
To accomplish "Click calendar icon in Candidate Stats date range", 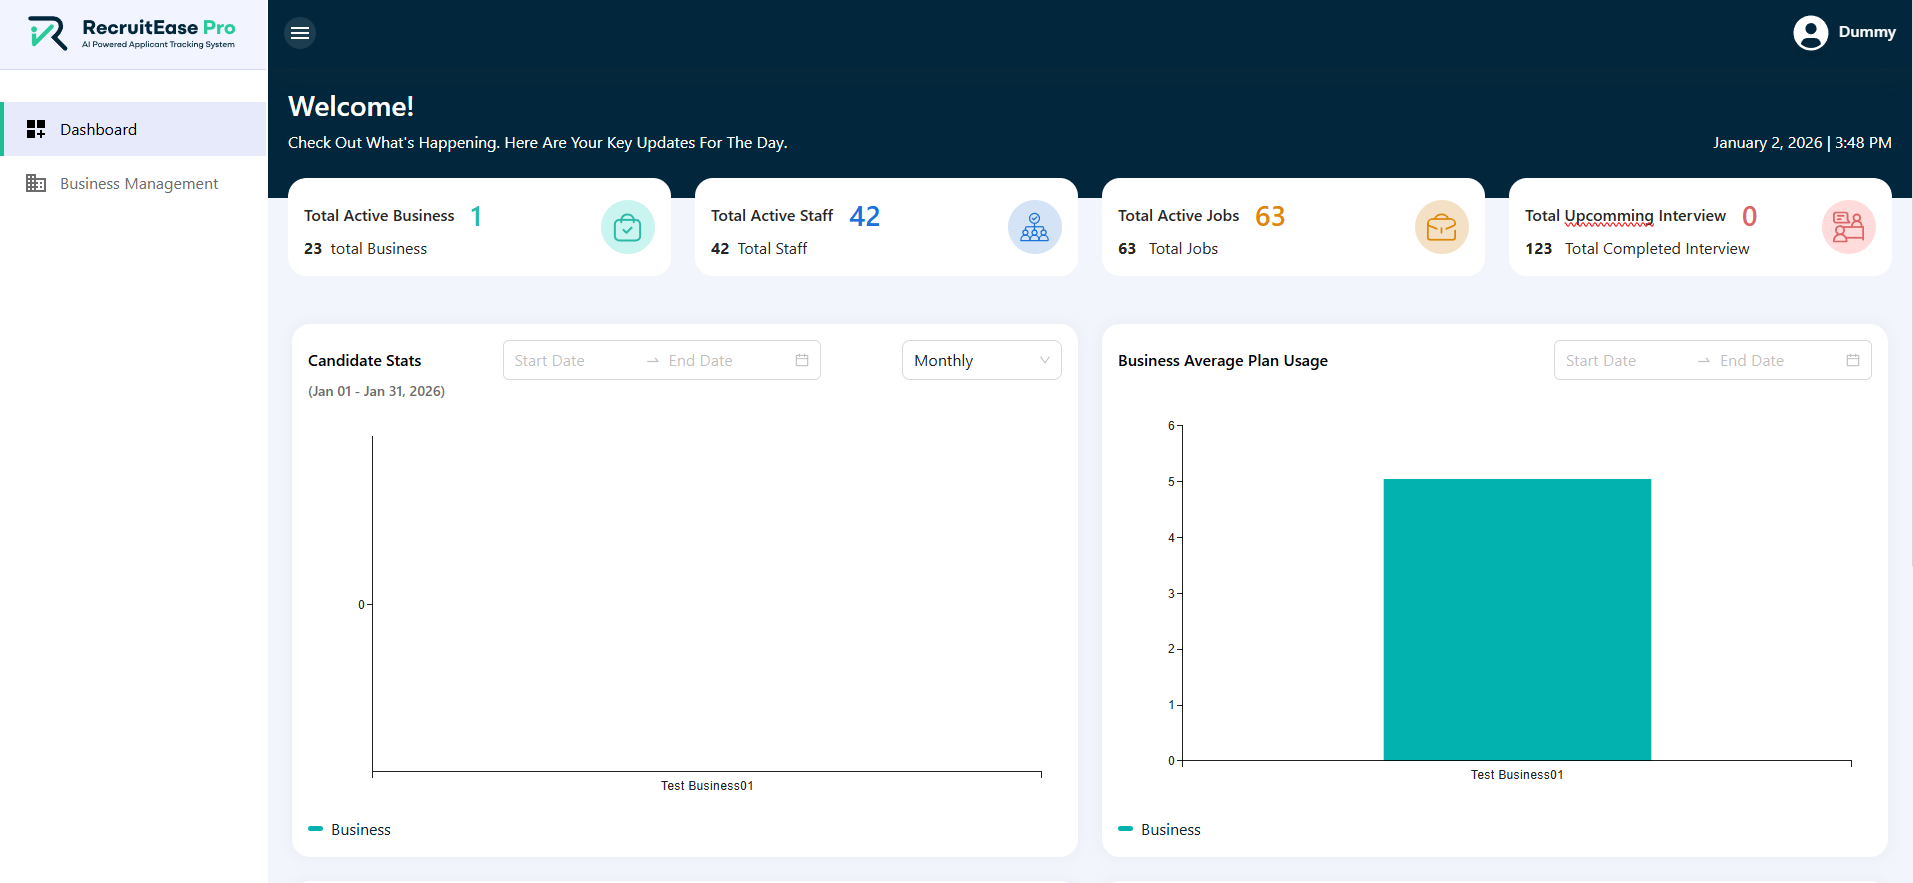I will pos(802,360).
